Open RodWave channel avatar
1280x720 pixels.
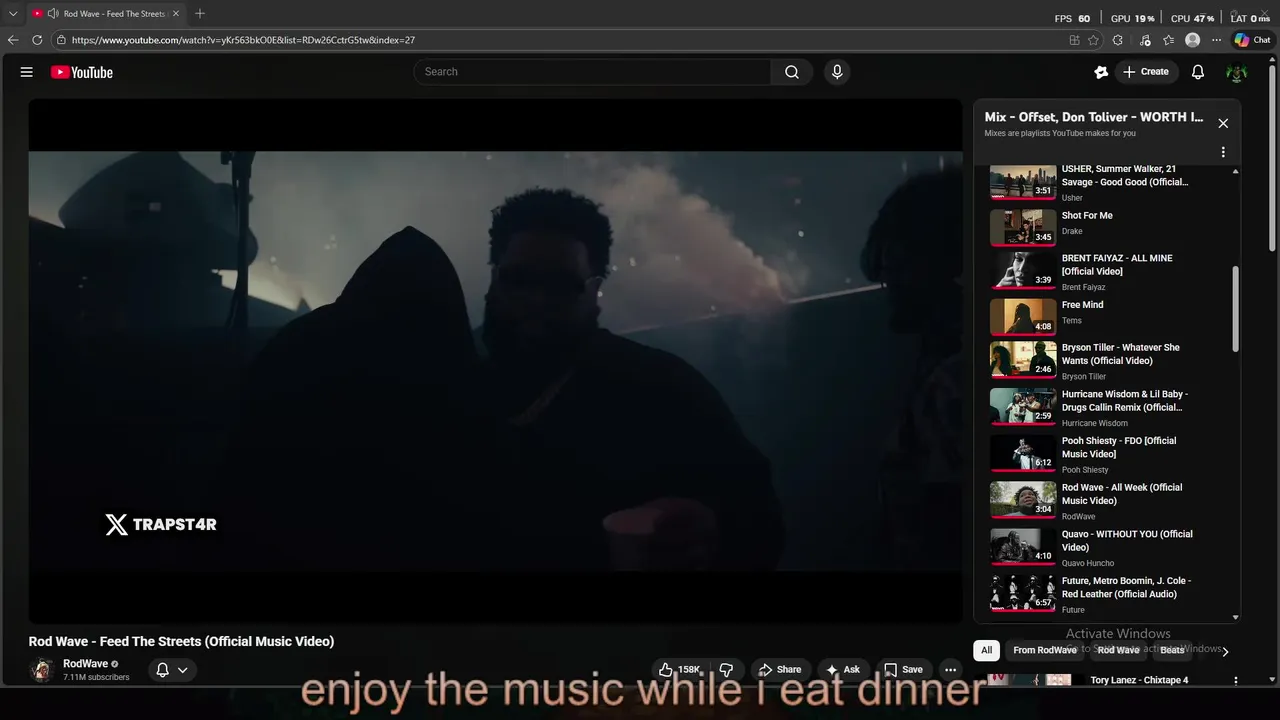pos(42,670)
